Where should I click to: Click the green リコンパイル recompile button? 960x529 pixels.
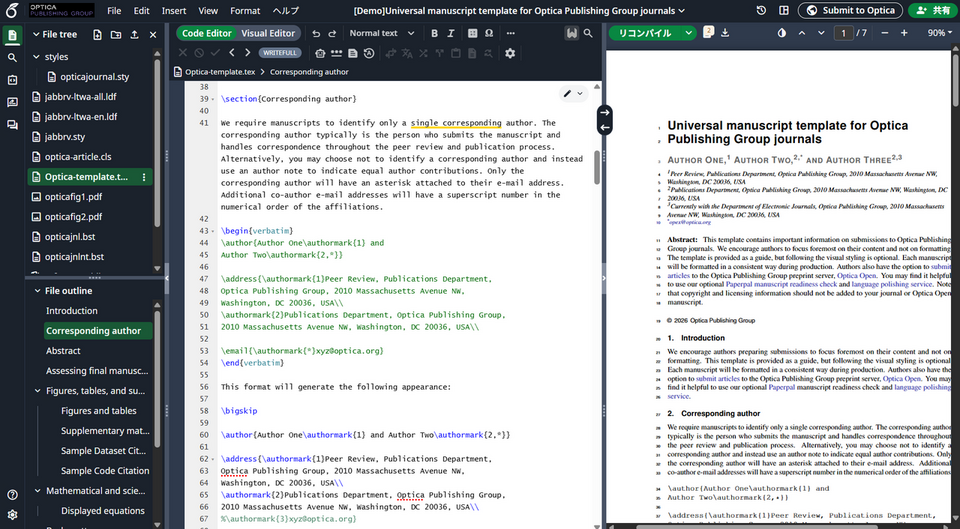coord(645,33)
